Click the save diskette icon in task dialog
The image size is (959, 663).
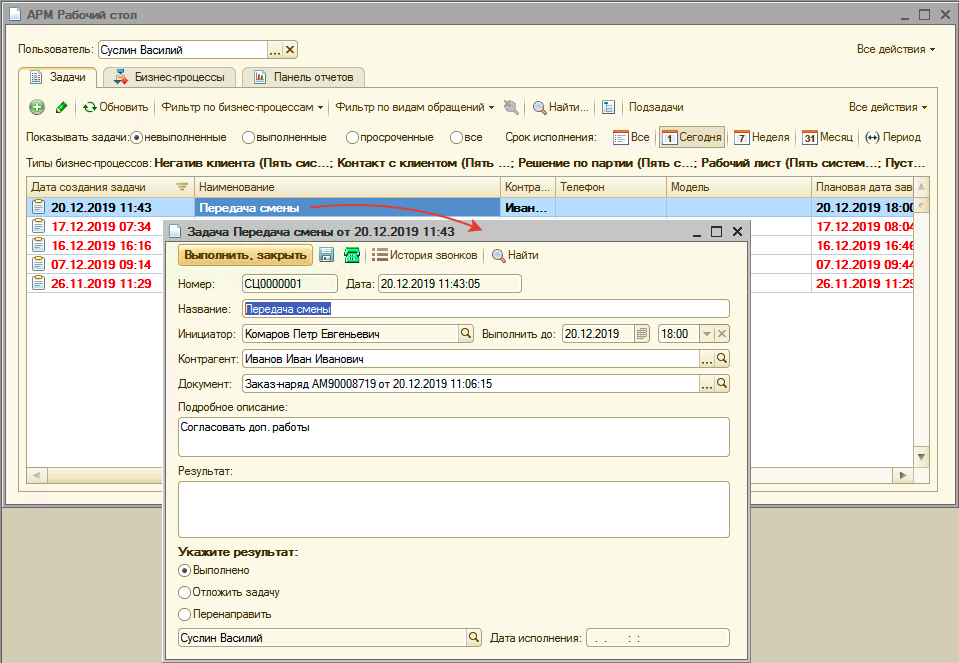click(x=326, y=255)
